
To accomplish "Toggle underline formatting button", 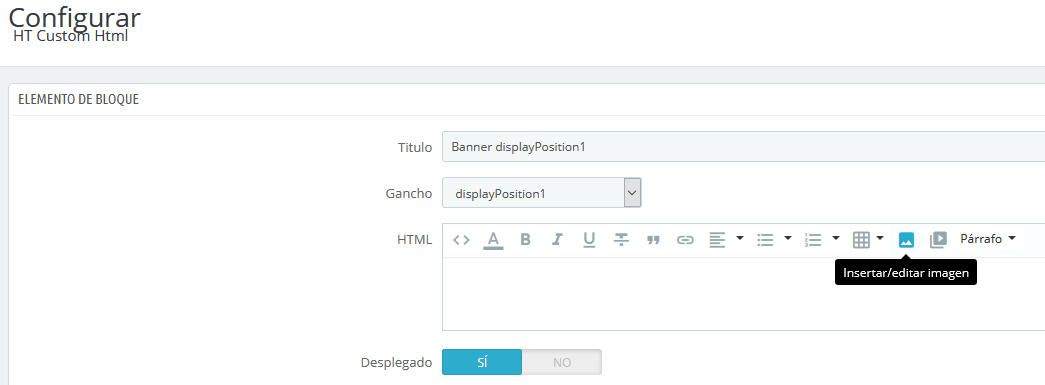I will 589,240.
